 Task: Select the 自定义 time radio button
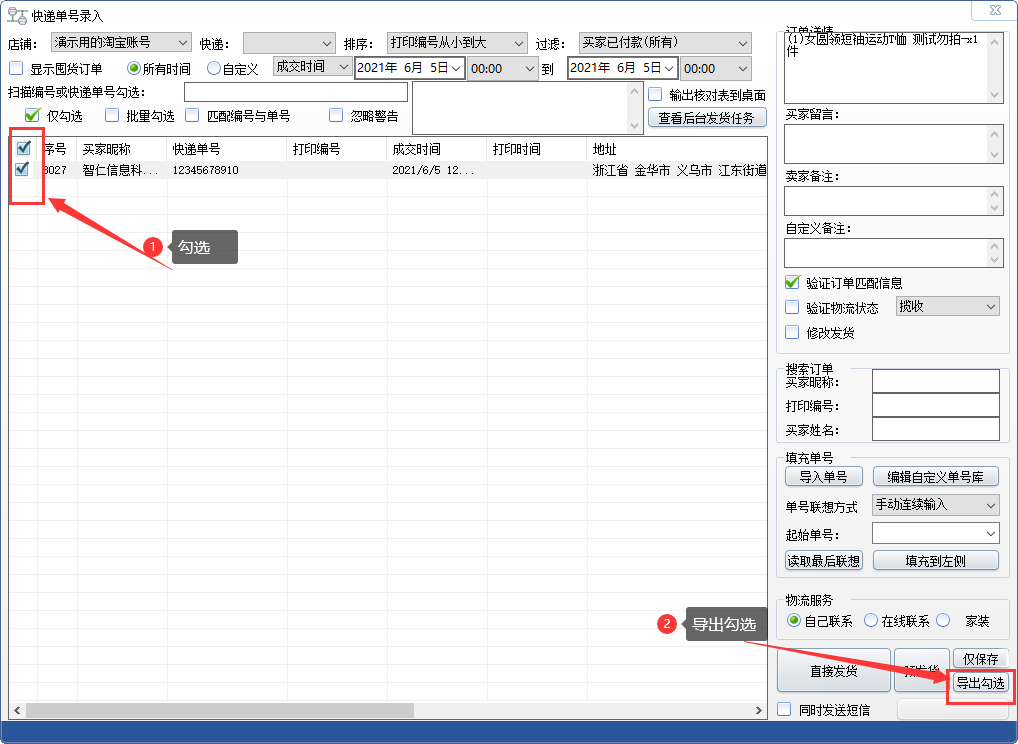click(214, 68)
